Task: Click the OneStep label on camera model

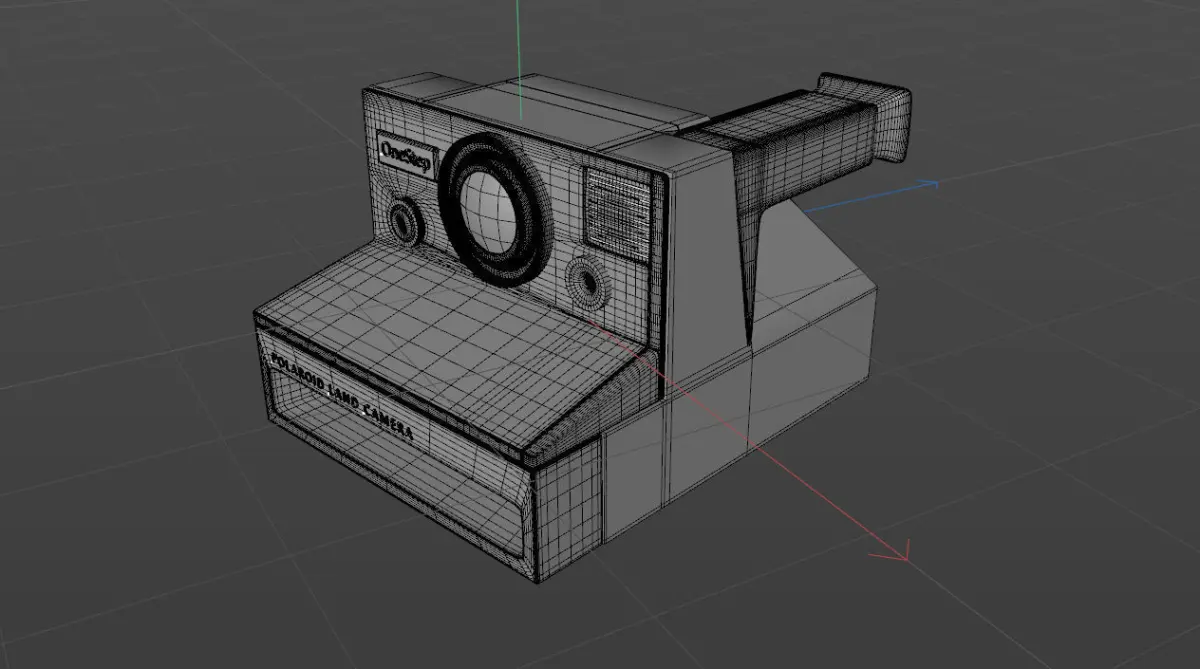Action: (x=406, y=155)
